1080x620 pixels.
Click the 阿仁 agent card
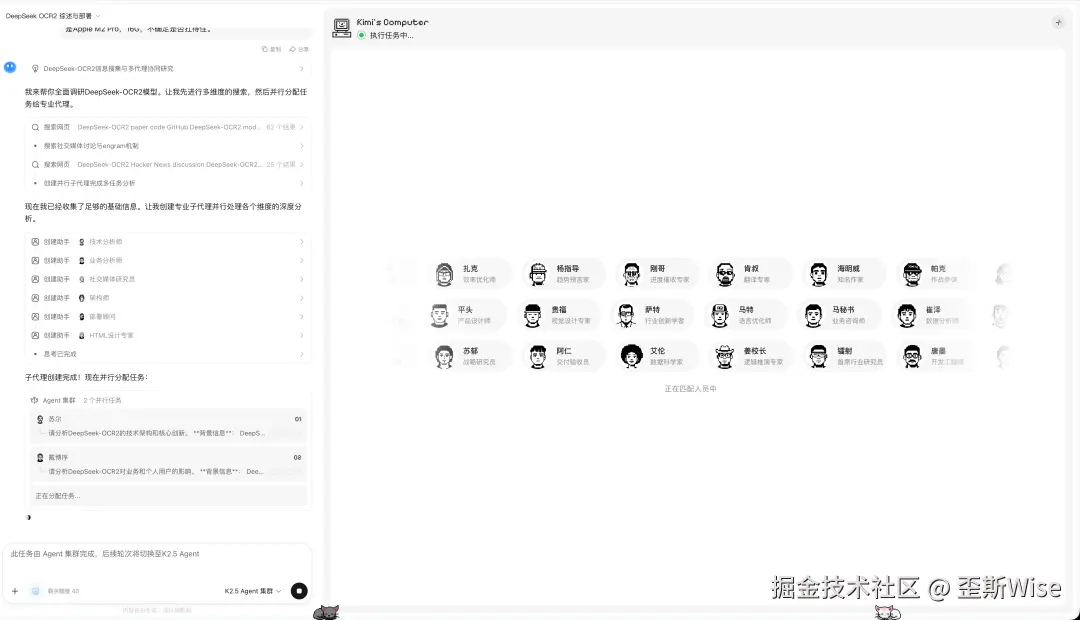tap(564, 356)
